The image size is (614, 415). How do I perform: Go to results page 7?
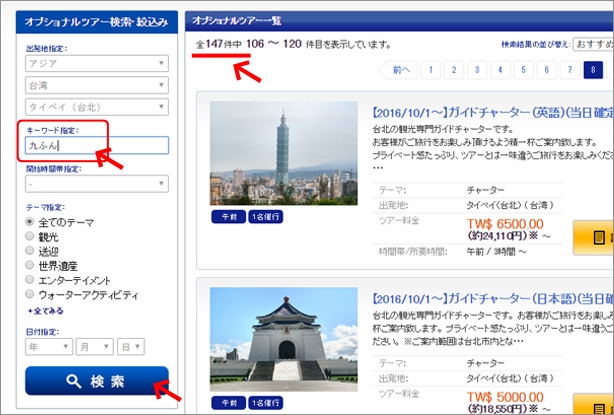[x=572, y=71]
